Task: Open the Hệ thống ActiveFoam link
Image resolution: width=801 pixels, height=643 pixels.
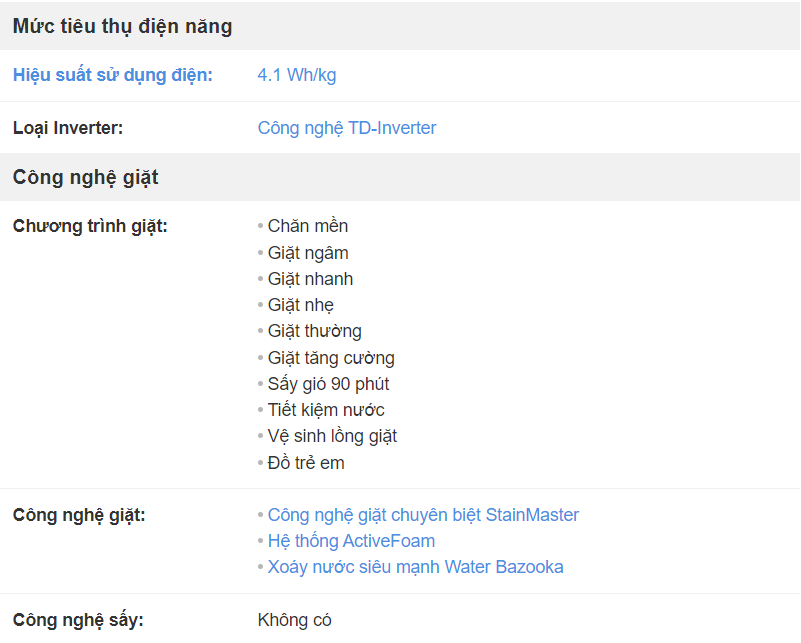Action: (x=351, y=541)
